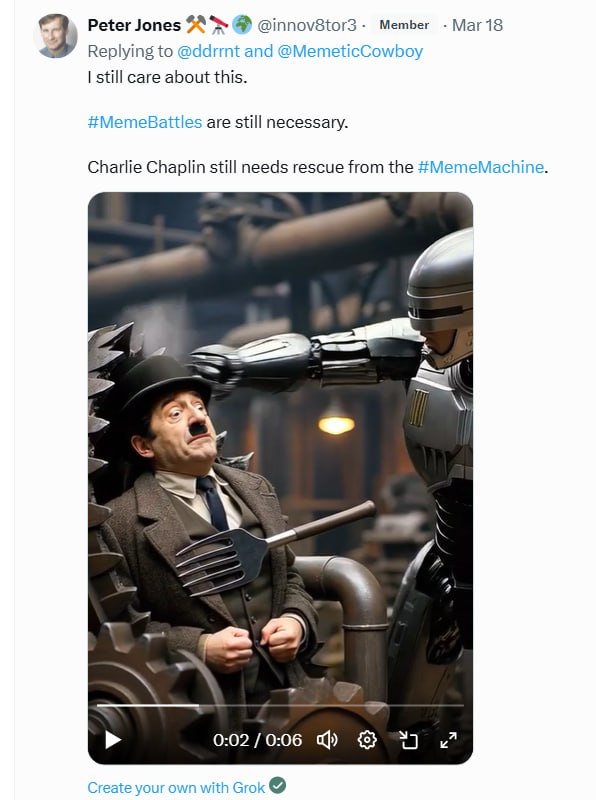Visit the @innov8tor3 handle
The width and height of the screenshot is (596, 800).
(307, 25)
